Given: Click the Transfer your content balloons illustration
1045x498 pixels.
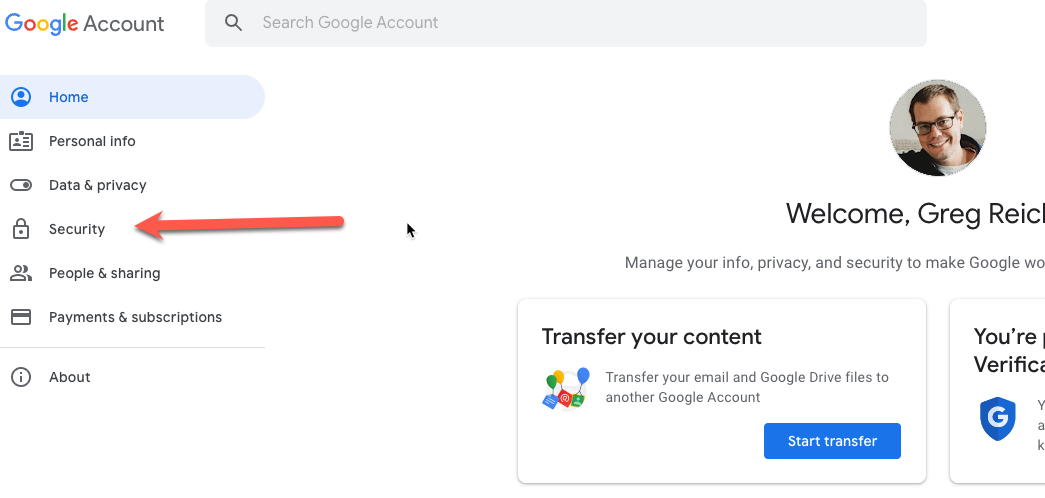Looking at the screenshot, I should click(565, 388).
